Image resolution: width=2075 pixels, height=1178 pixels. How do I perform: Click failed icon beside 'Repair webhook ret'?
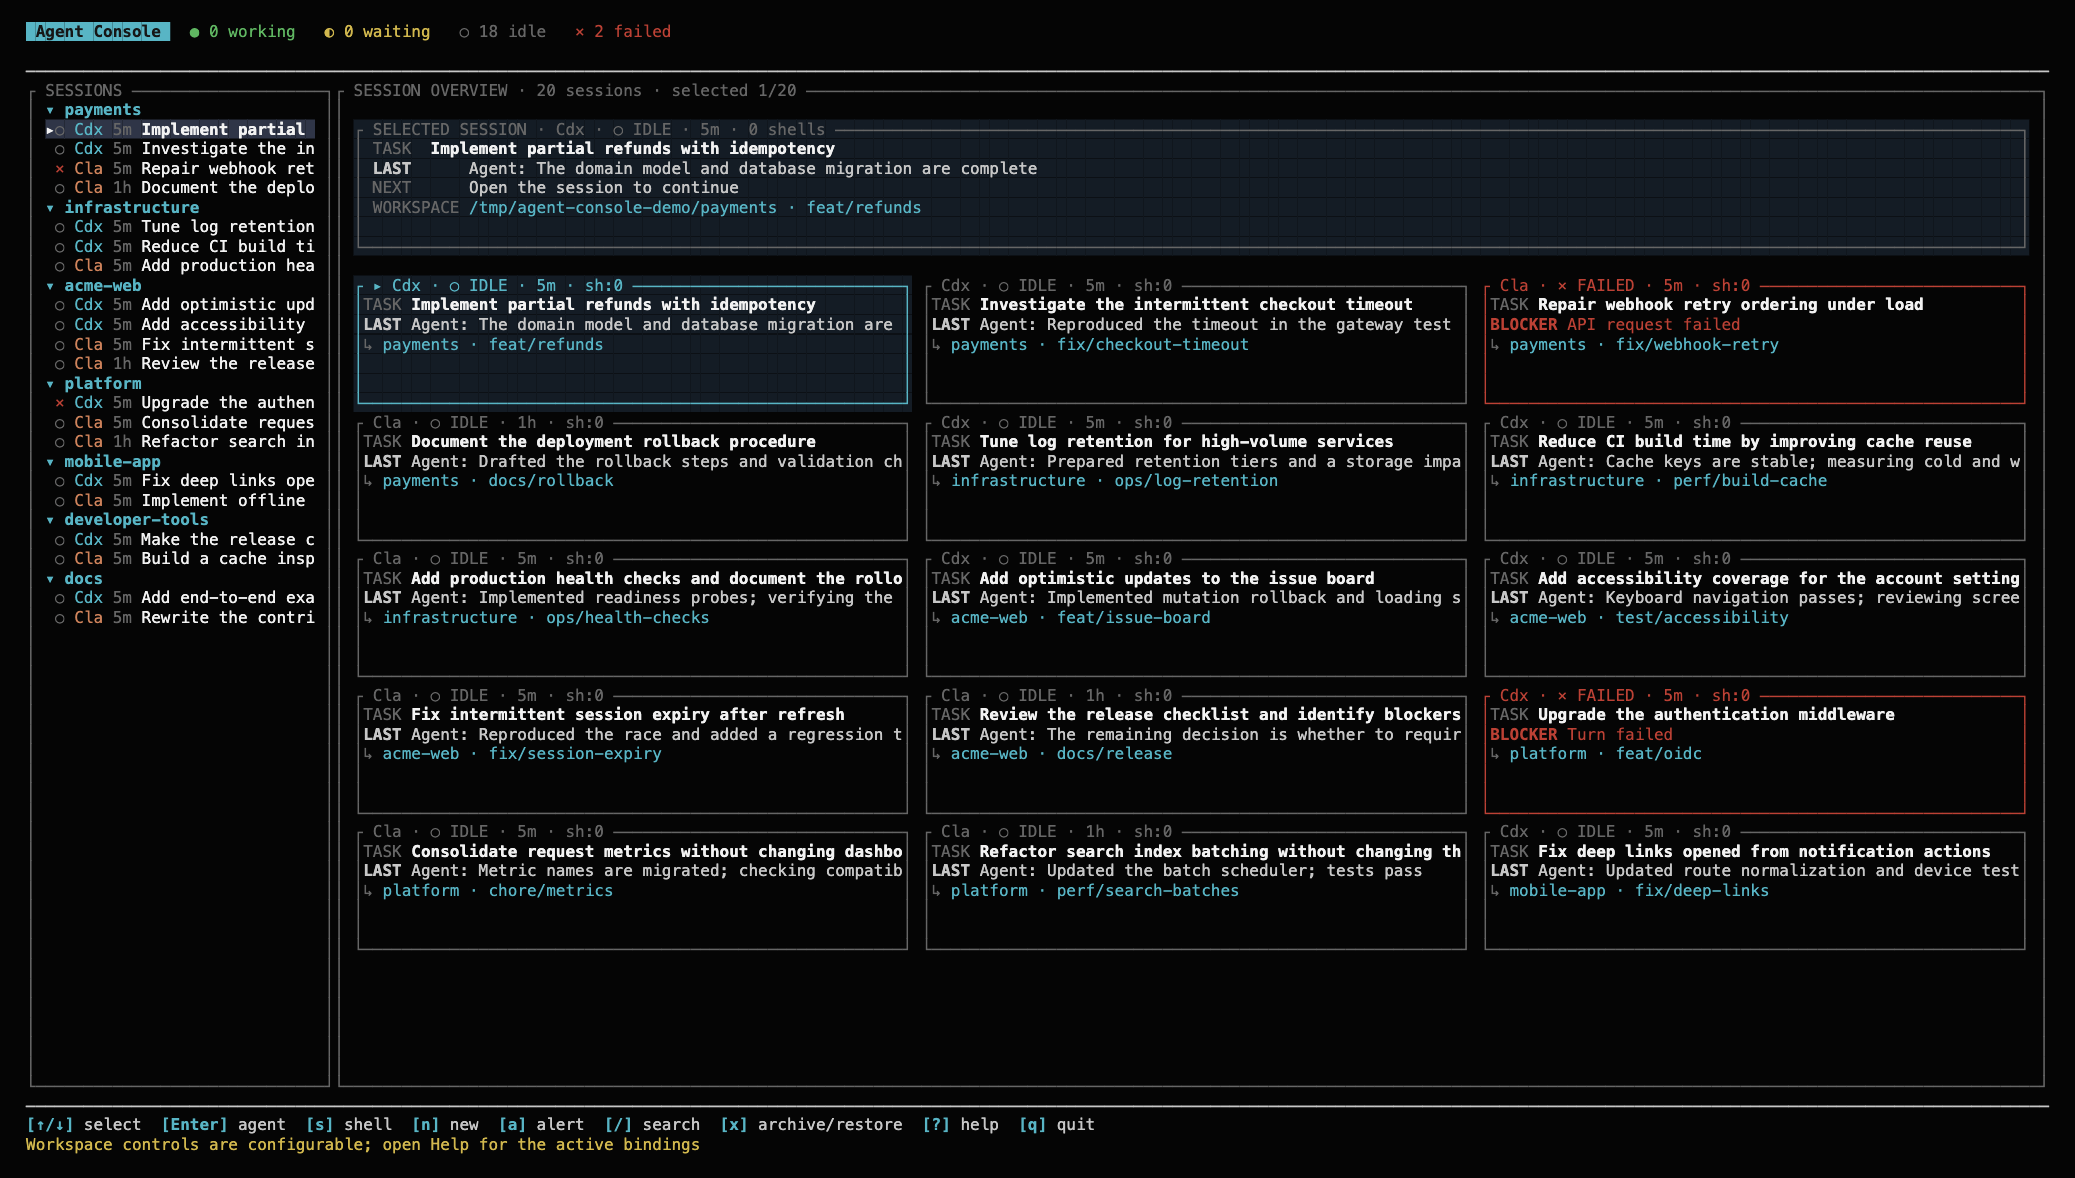(60, 169)
